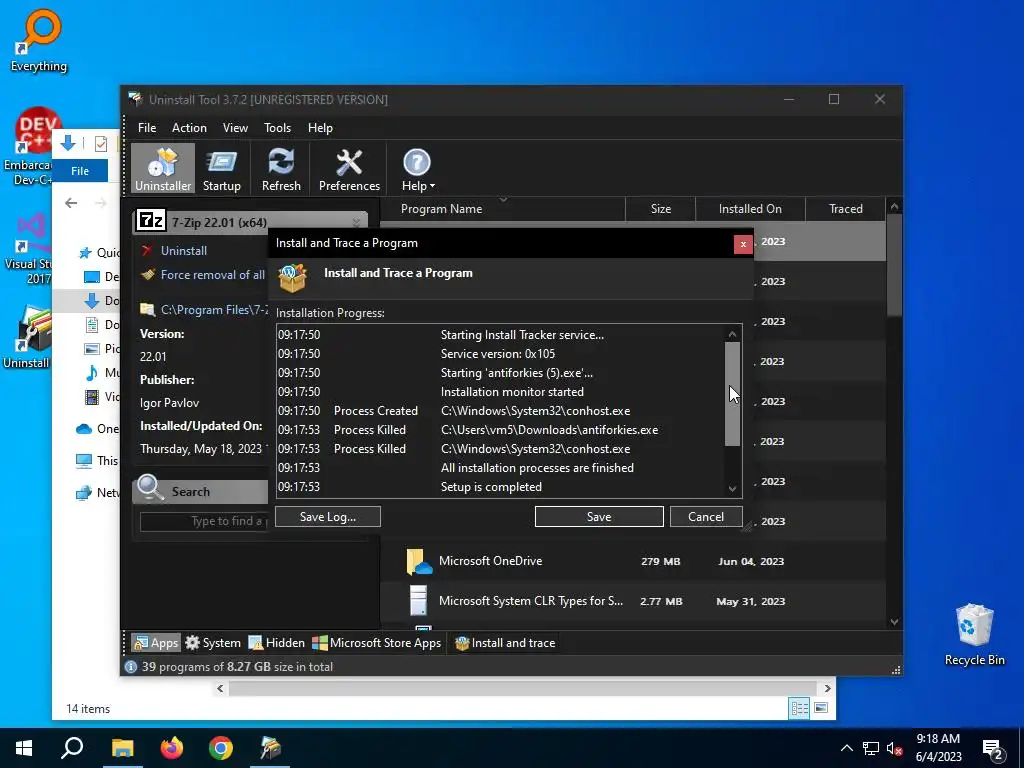1024x768 pixels.
Task: Click log scroll down arrow
Action: click(732, 488)
